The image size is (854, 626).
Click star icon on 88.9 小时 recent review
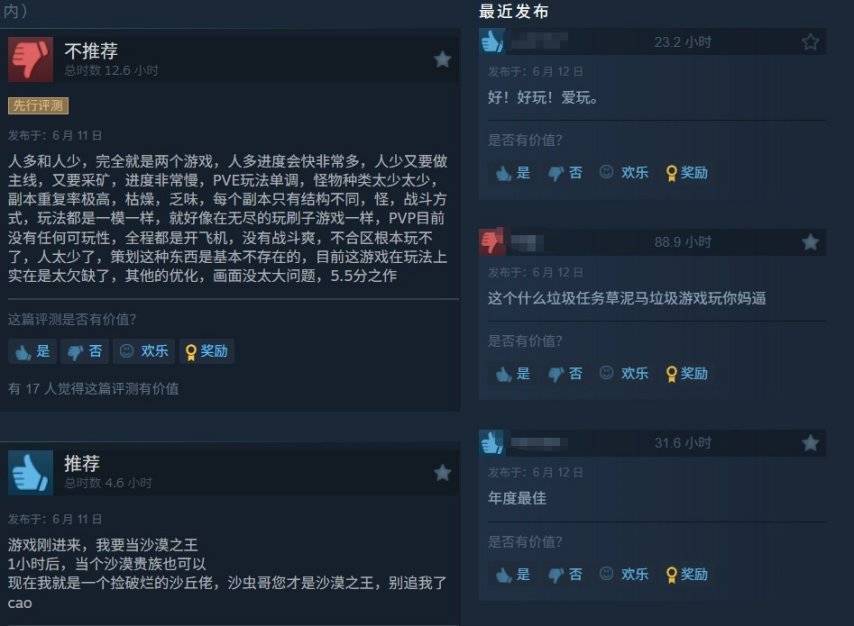(810, 242)
